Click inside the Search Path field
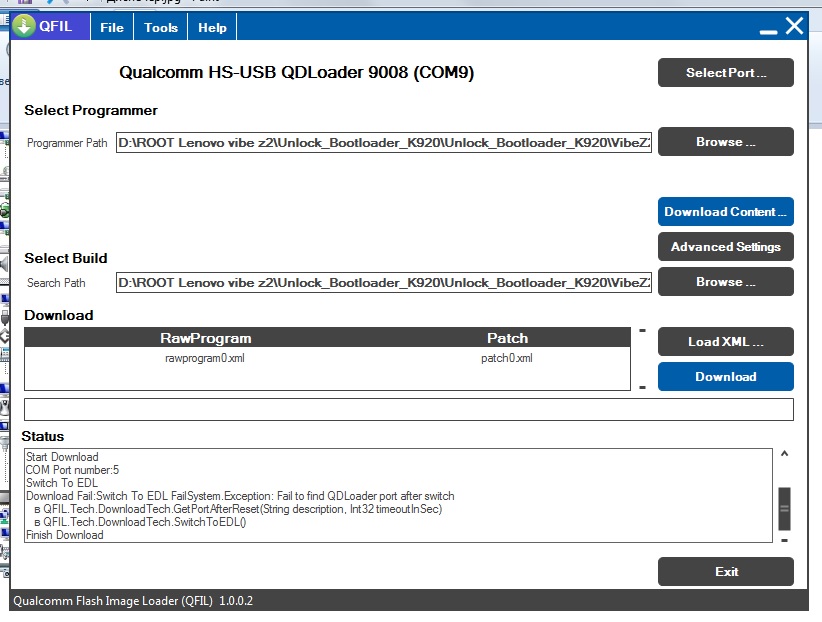The height and width of the screenshot is (622, 822). [384, 283]
